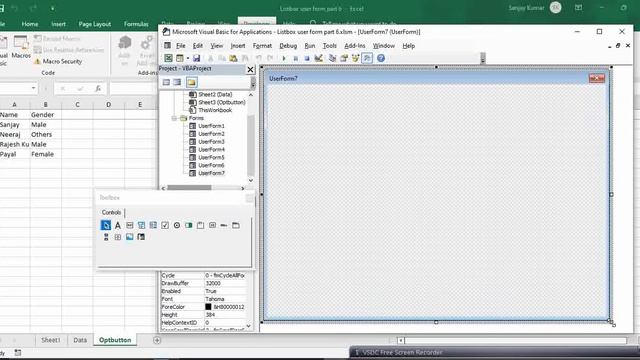Click the Break (pause) toolbar icon
640x360 pixels.
tap(296, 58)
